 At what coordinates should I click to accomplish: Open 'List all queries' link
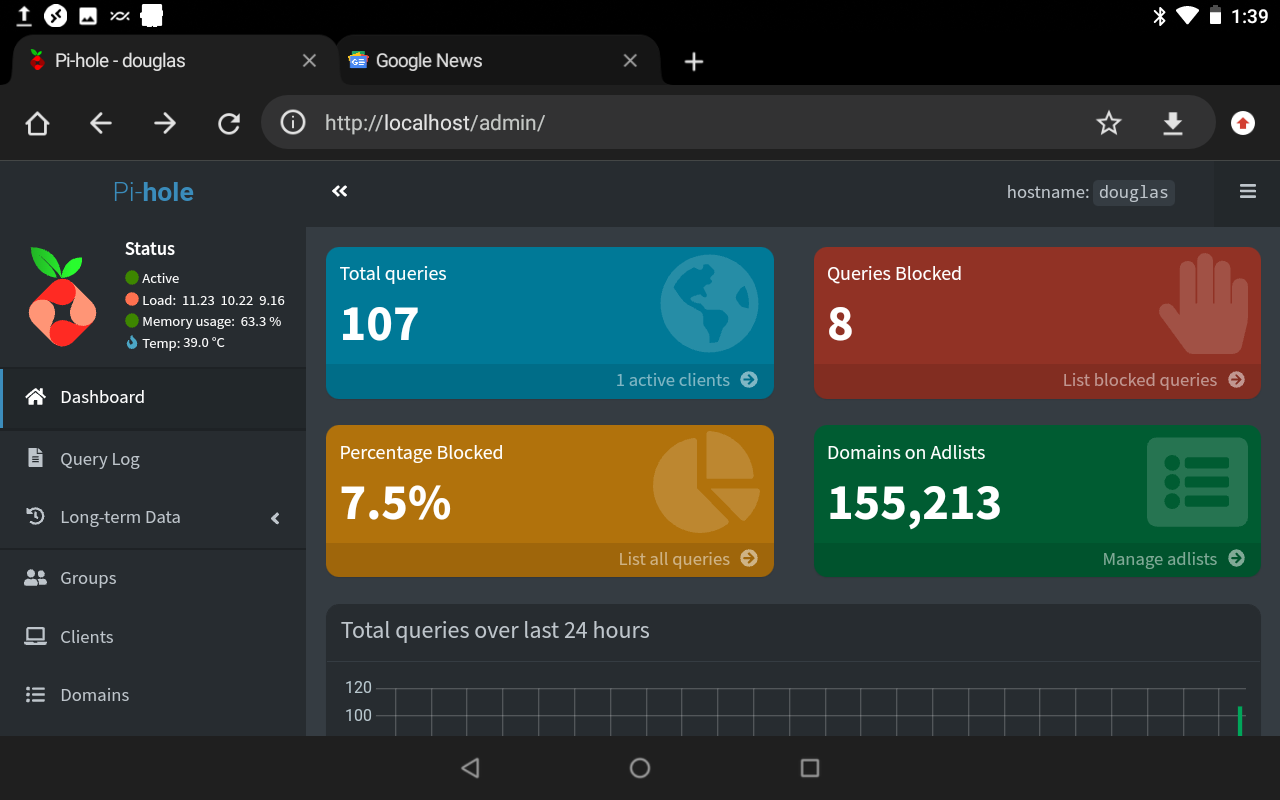[x=688, y=559]
